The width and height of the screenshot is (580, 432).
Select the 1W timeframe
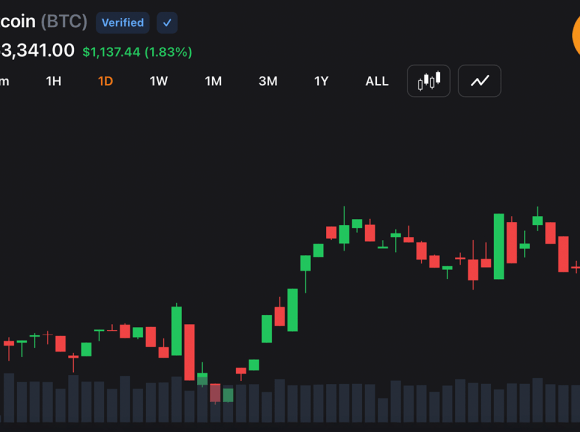tap(159, 81)
